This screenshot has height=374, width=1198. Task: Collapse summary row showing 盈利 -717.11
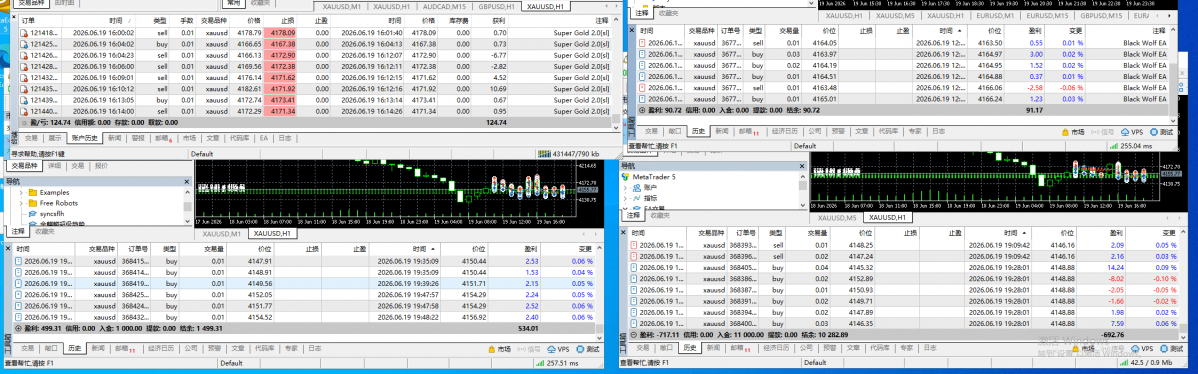click(x=633, y=335)
